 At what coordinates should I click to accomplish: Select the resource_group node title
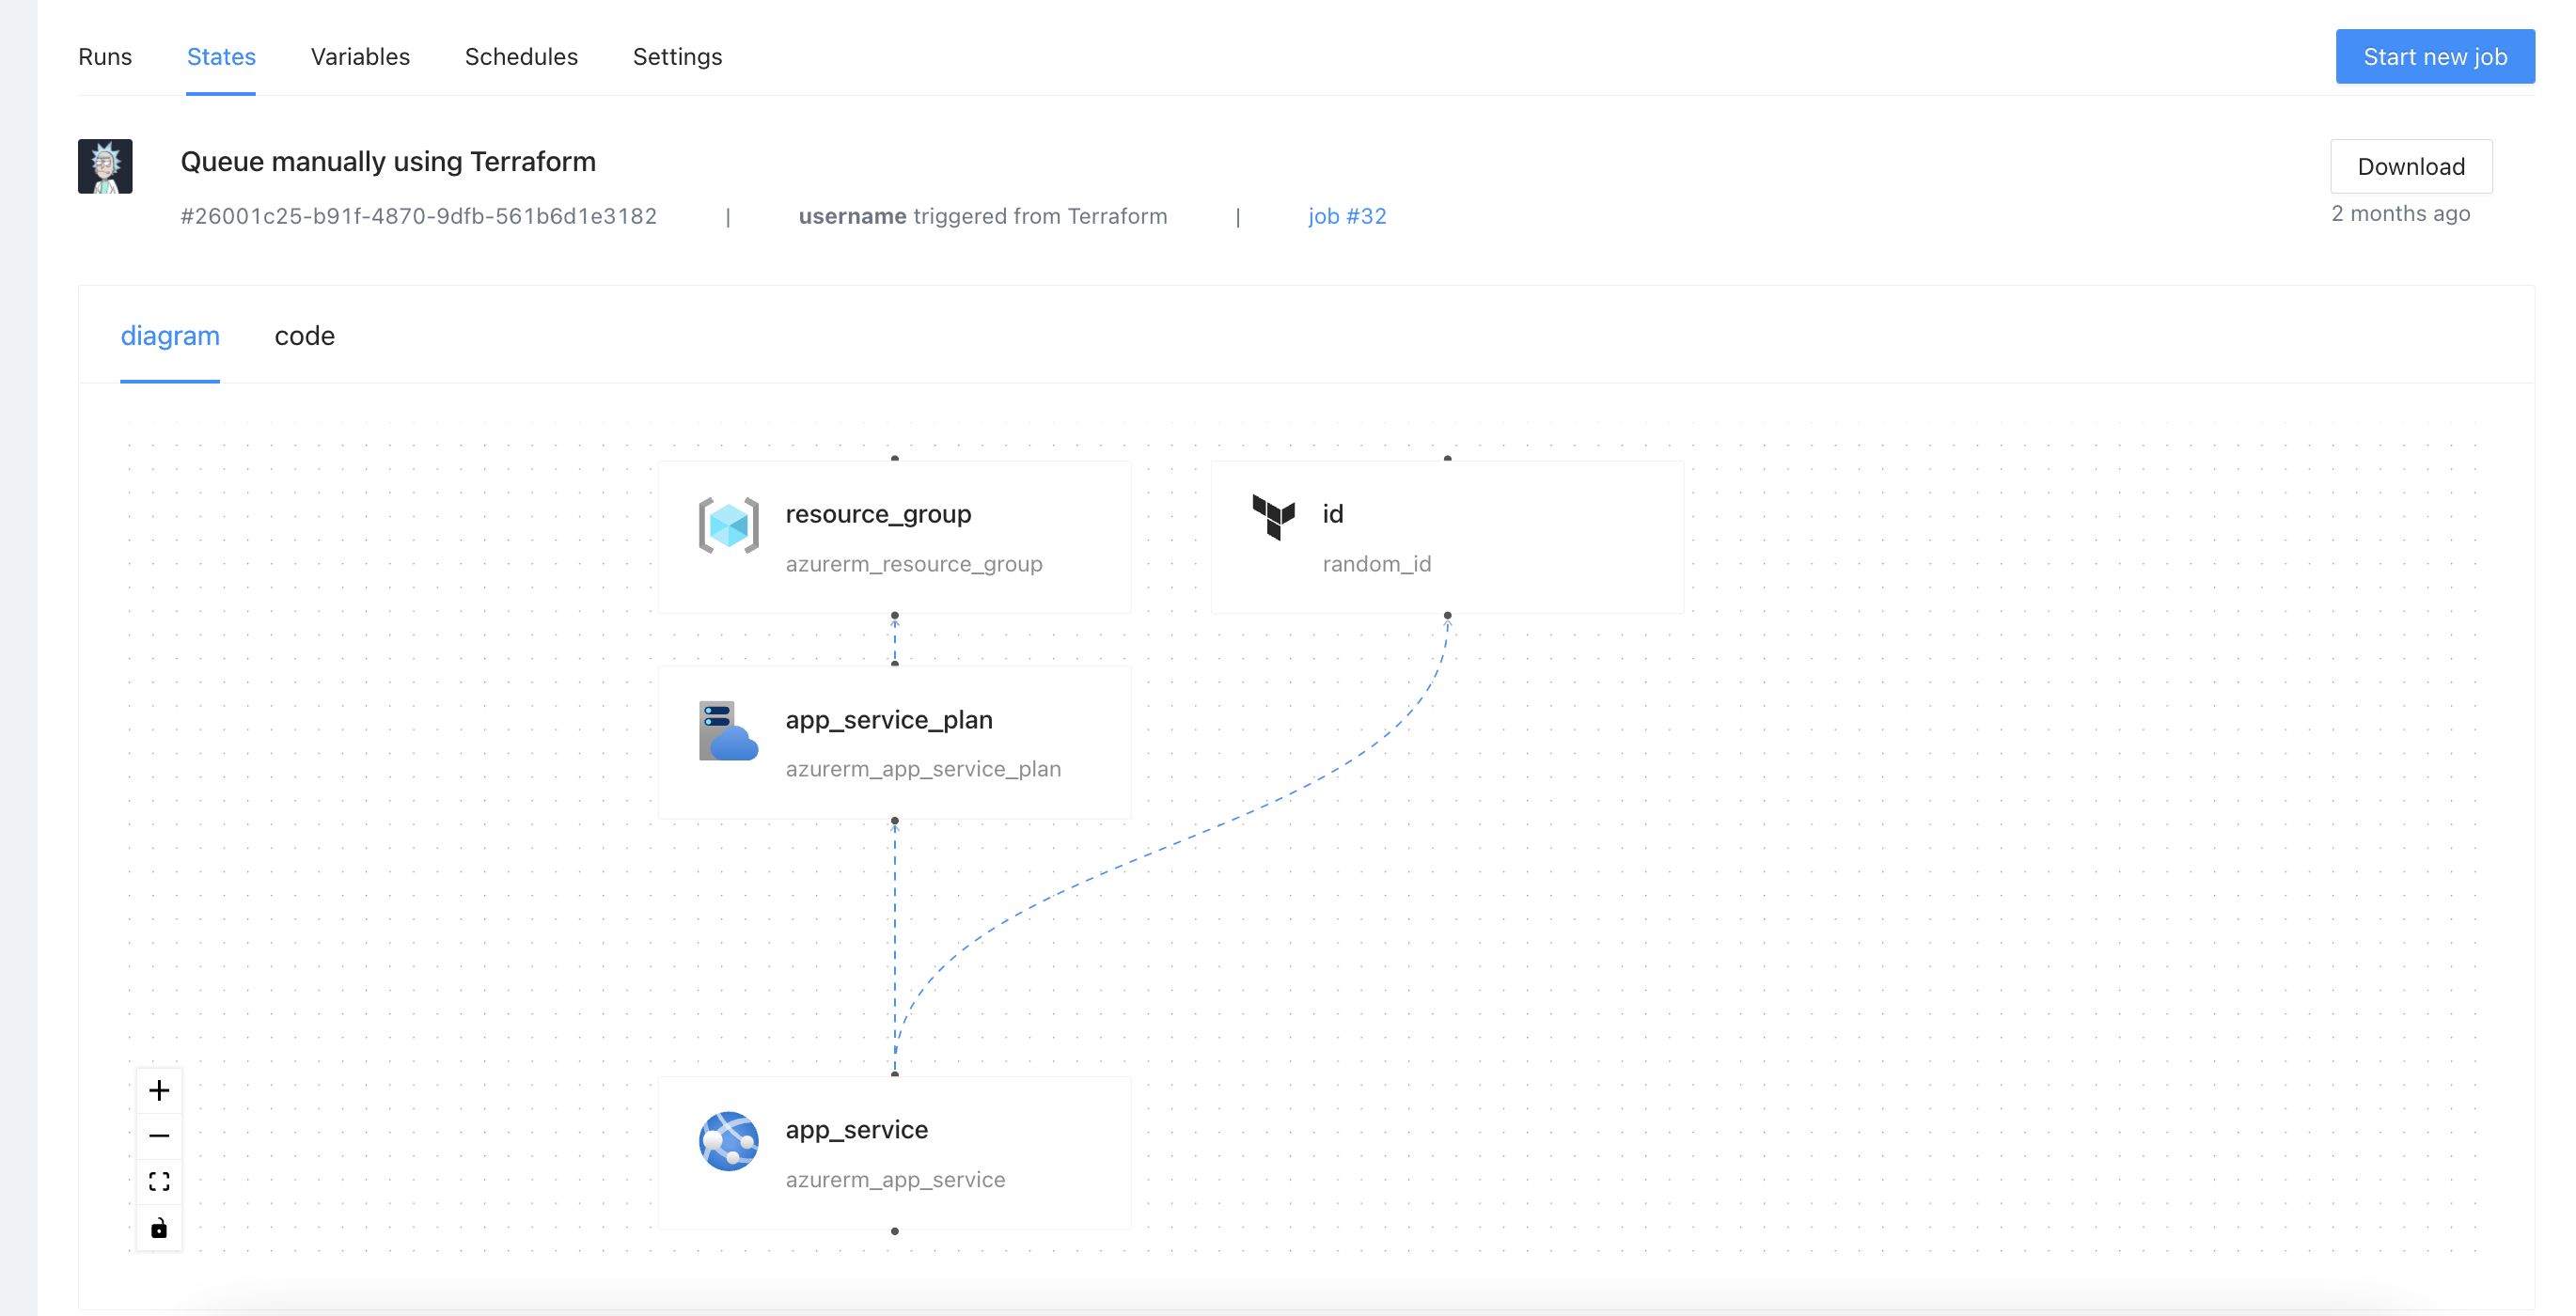[878, 514]
